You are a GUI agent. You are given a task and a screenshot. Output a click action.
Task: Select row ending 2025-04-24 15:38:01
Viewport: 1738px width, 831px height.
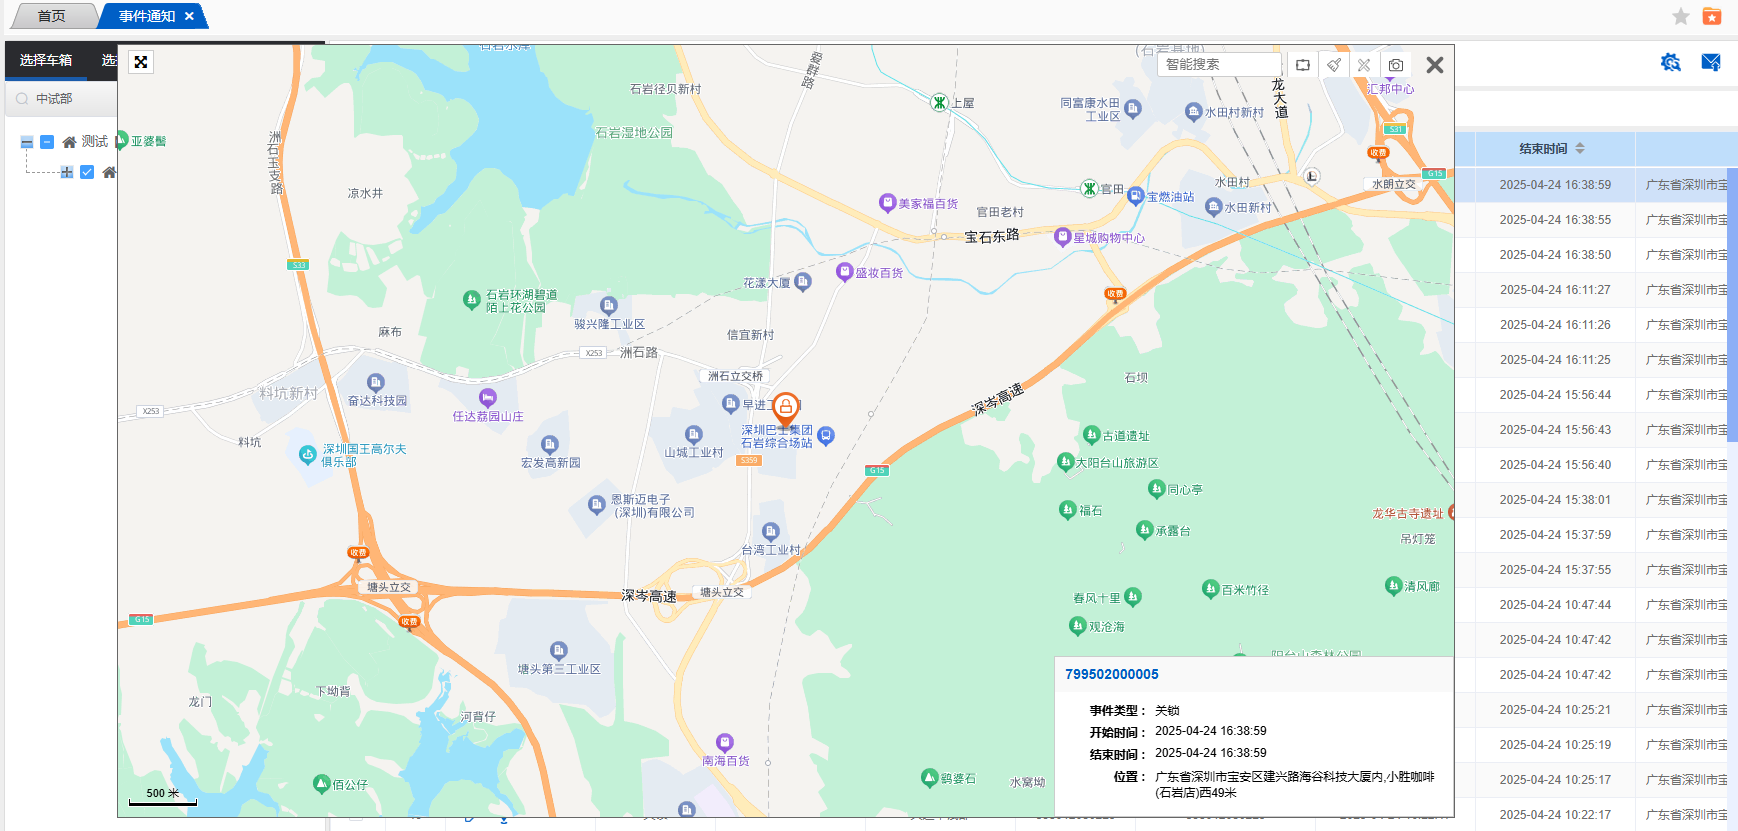click(x=1596, y=500)
